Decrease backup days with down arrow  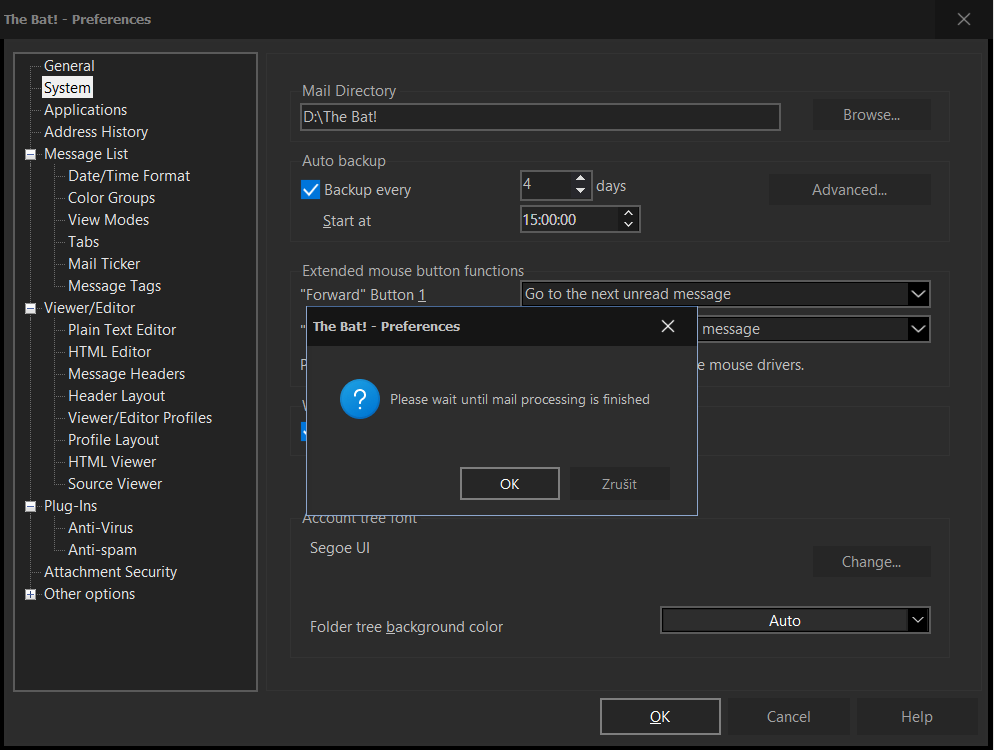[x=580, y=191]
